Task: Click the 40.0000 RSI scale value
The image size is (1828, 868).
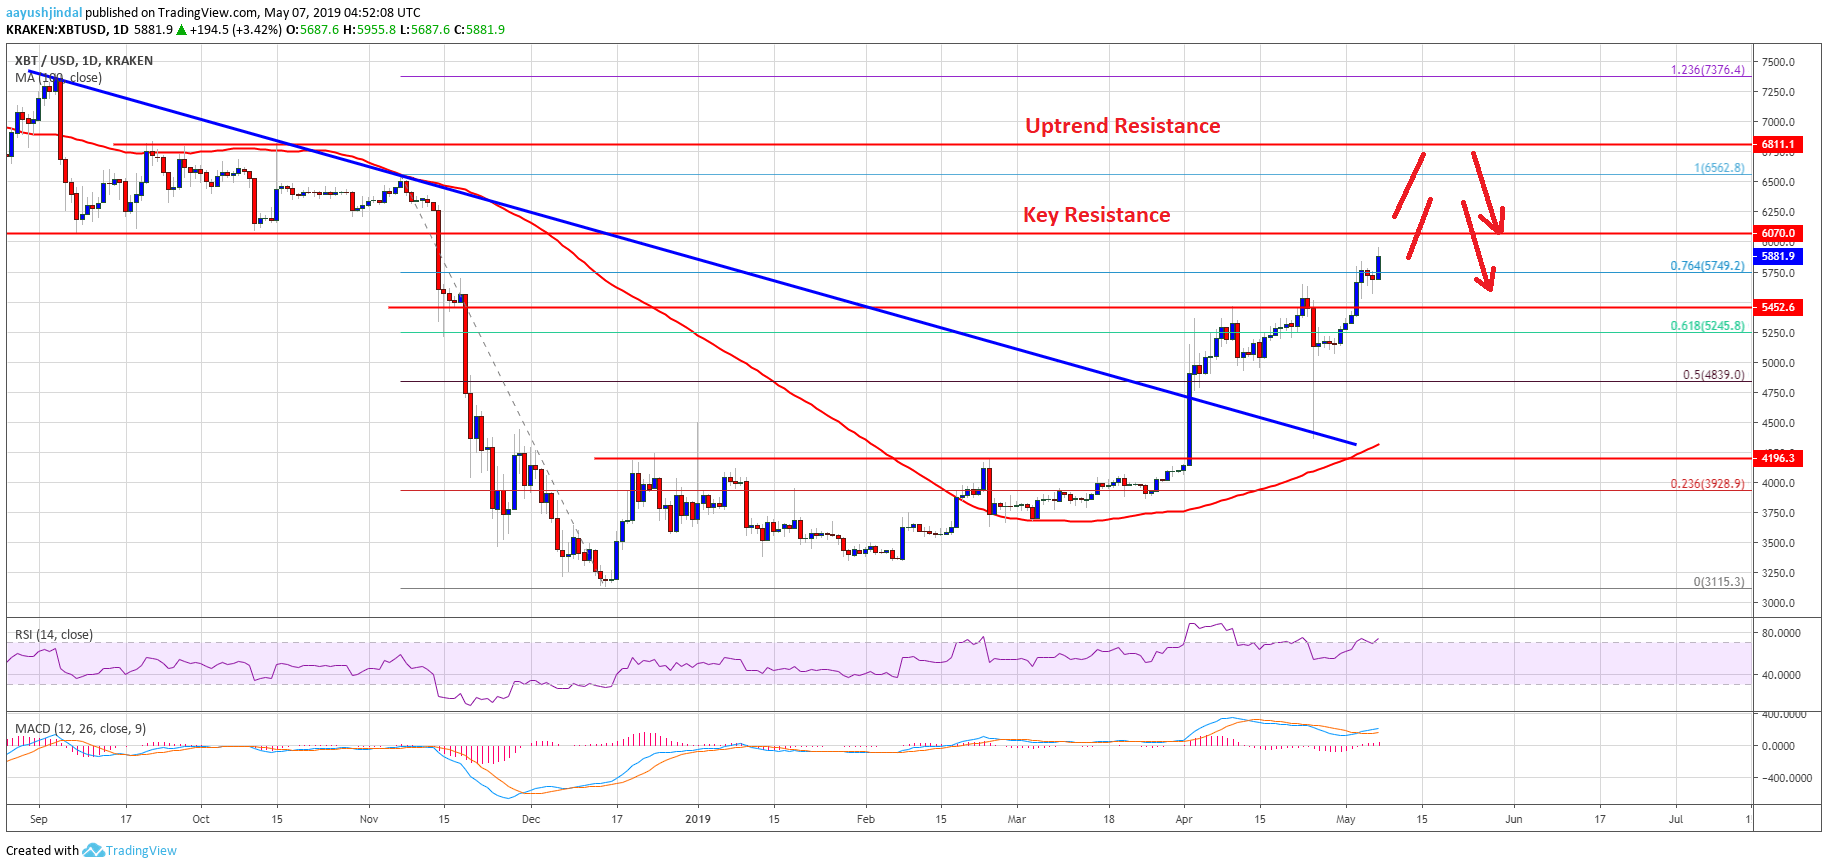Action: (1781, 675)
